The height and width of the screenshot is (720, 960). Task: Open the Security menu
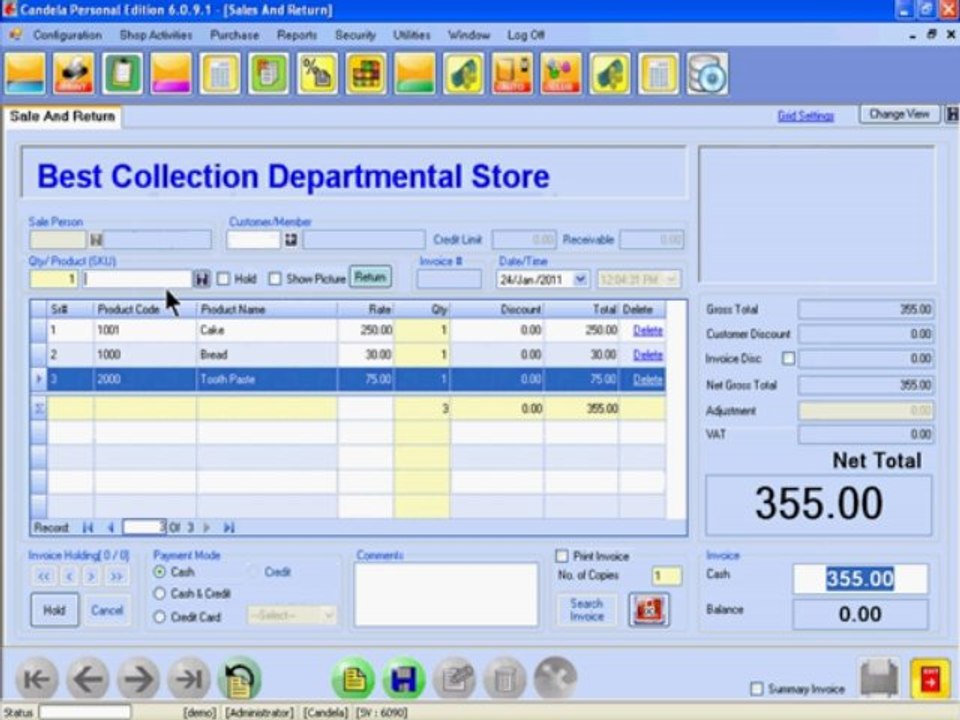356,35
